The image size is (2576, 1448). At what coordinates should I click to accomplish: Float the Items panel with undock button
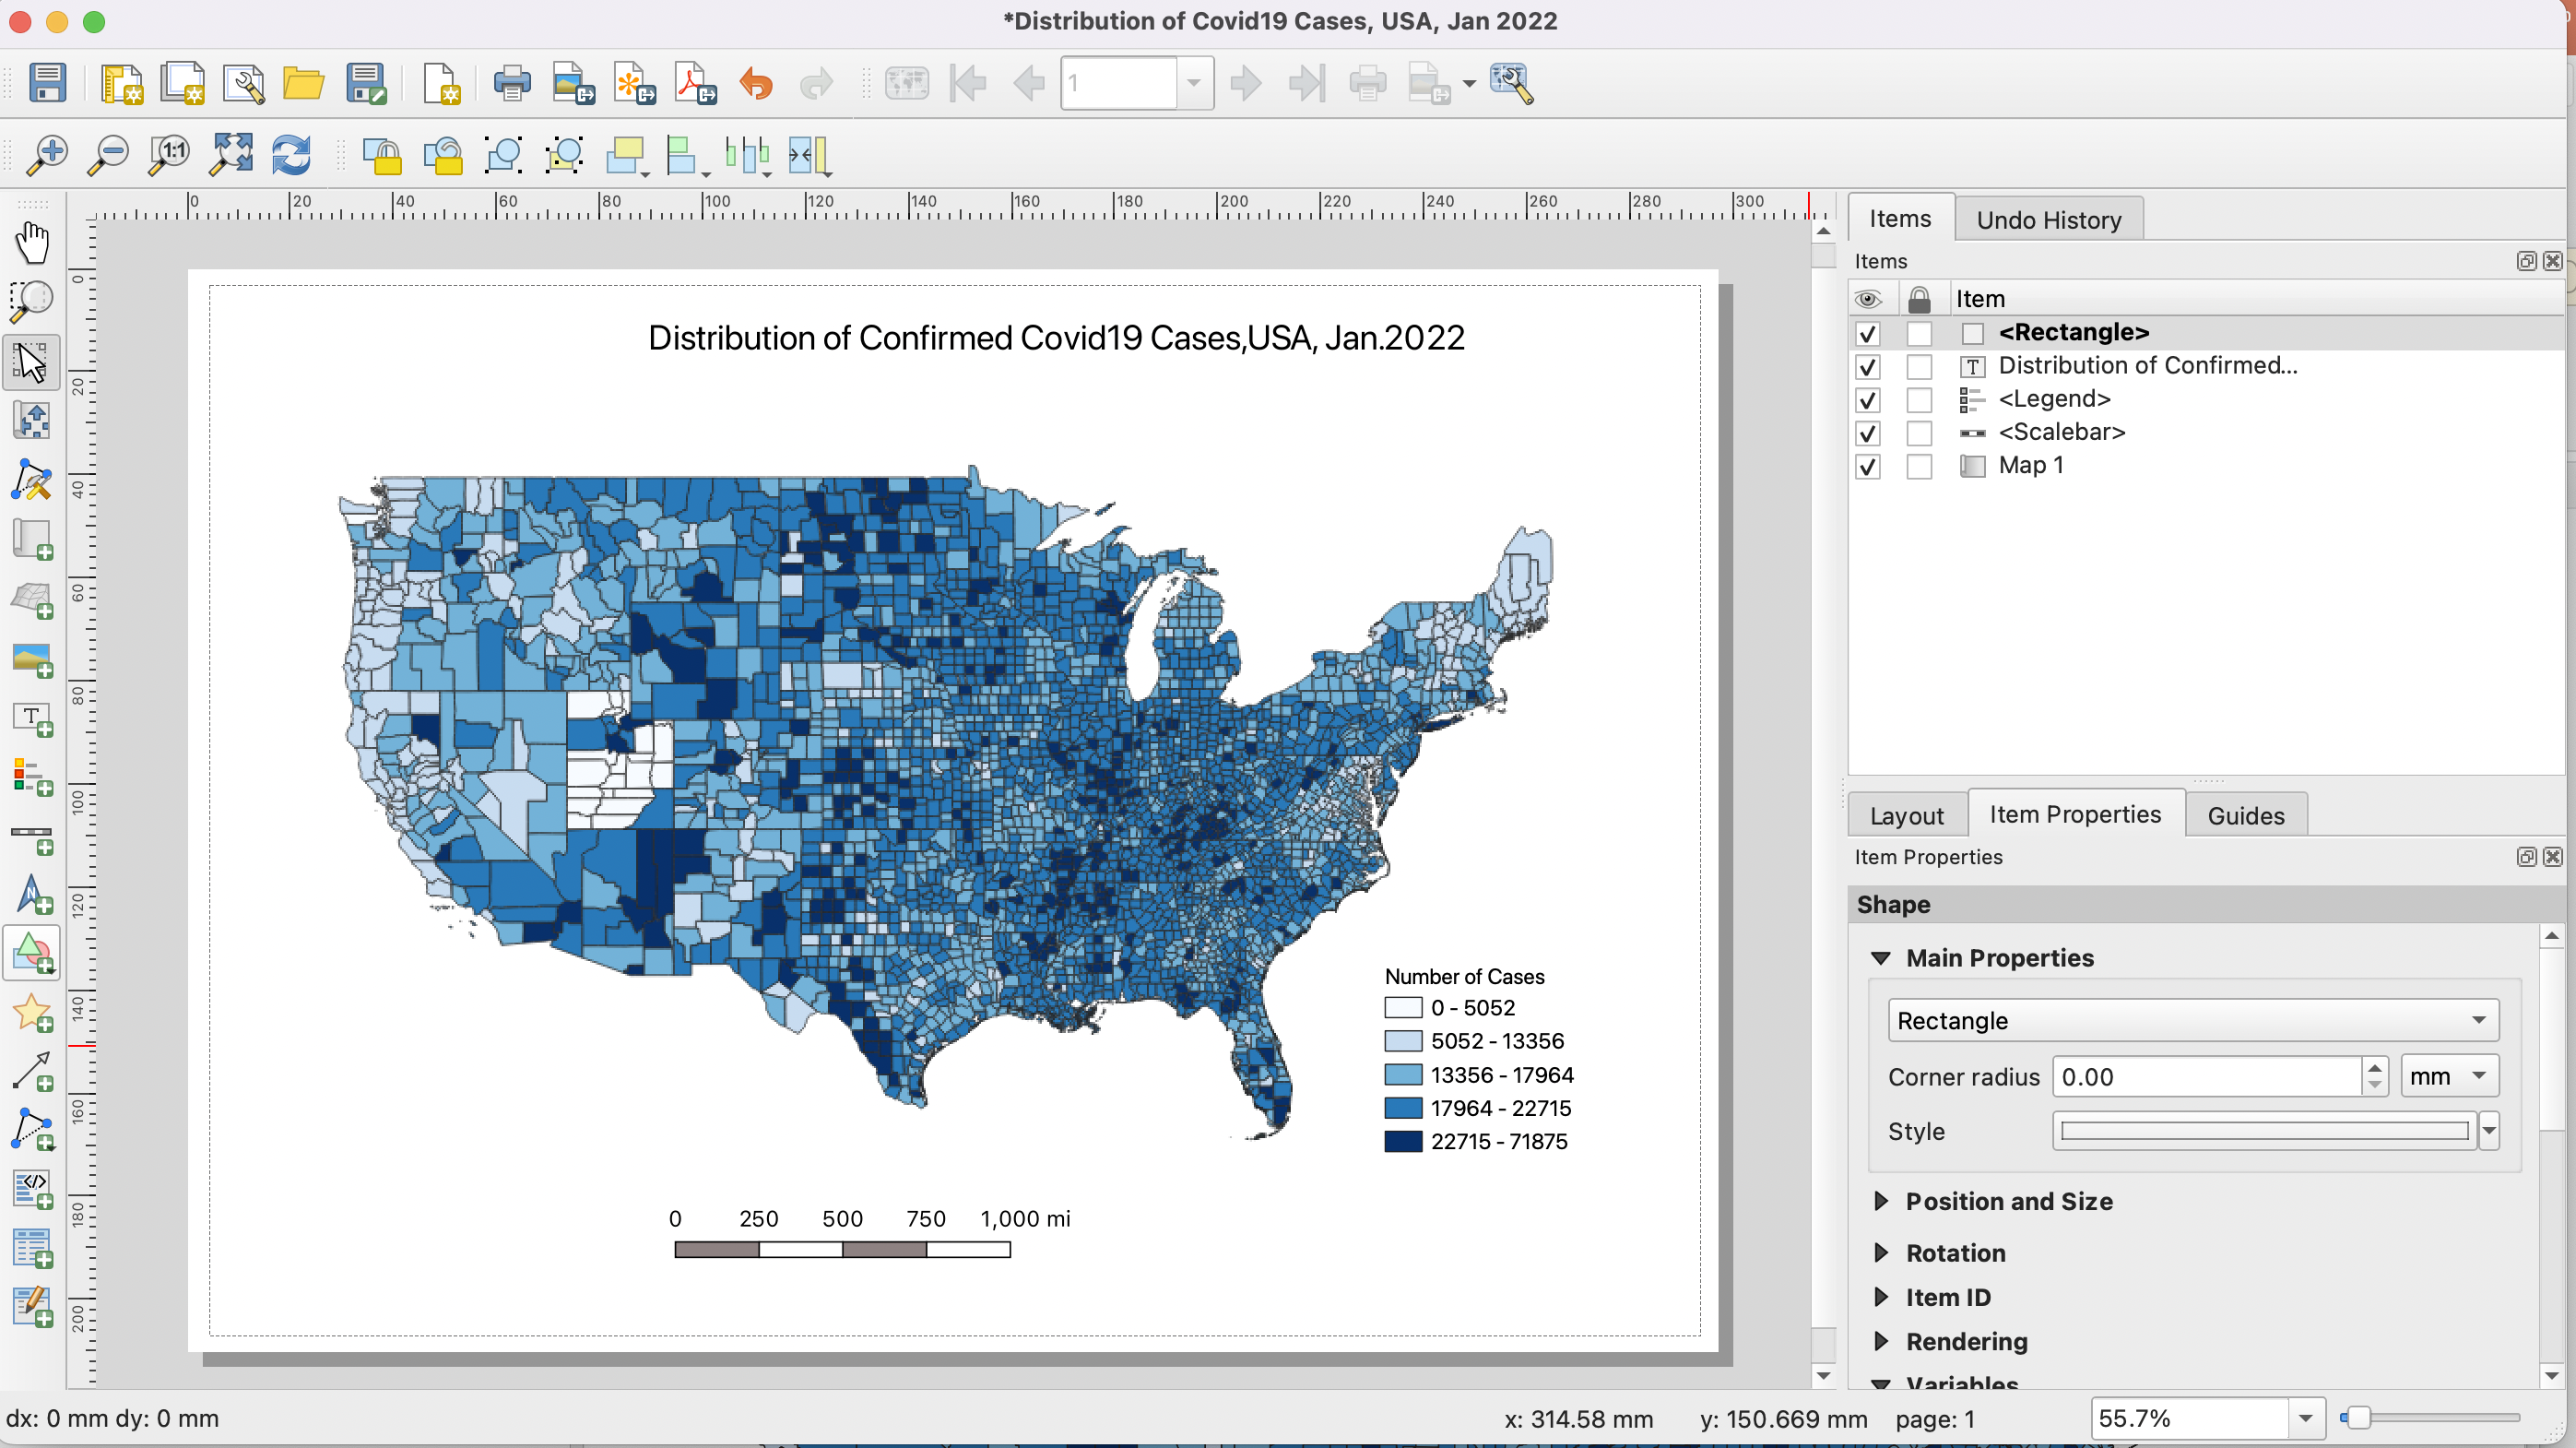[x=2526, y=261]
